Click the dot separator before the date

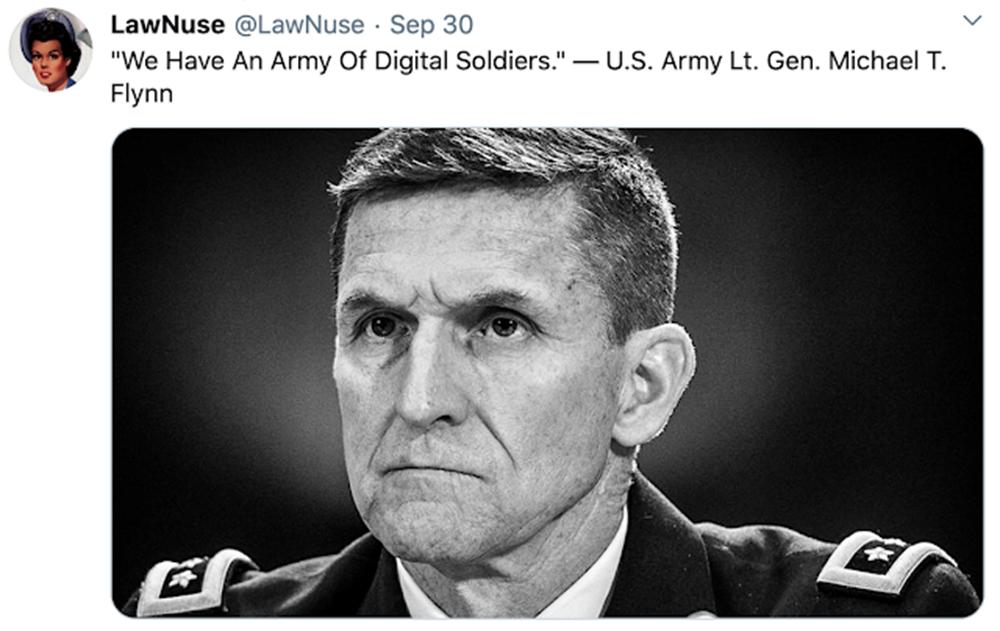tap(376, 24)
